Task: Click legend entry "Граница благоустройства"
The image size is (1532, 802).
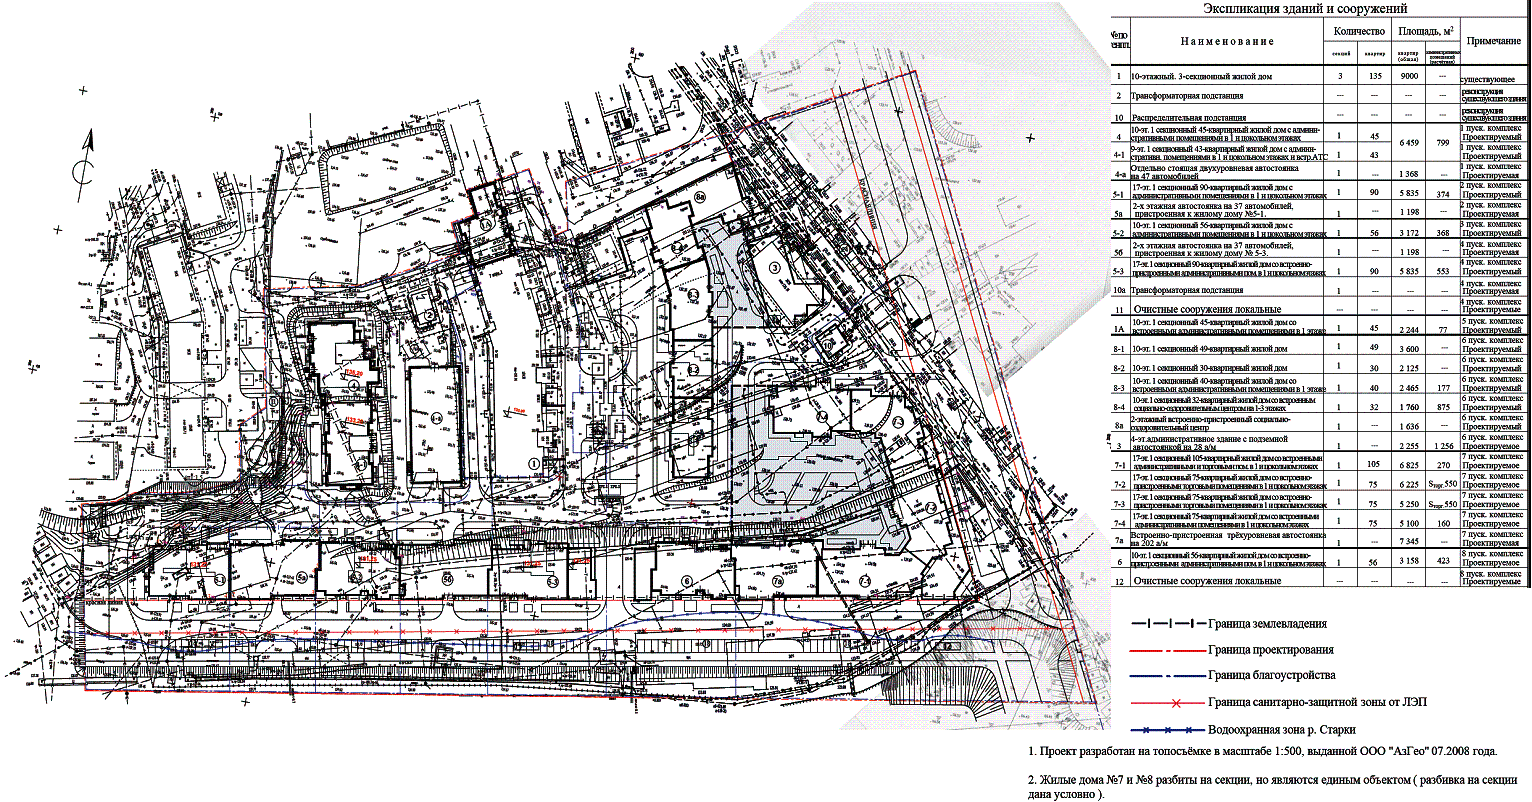Action: [x=1272, y=675]
